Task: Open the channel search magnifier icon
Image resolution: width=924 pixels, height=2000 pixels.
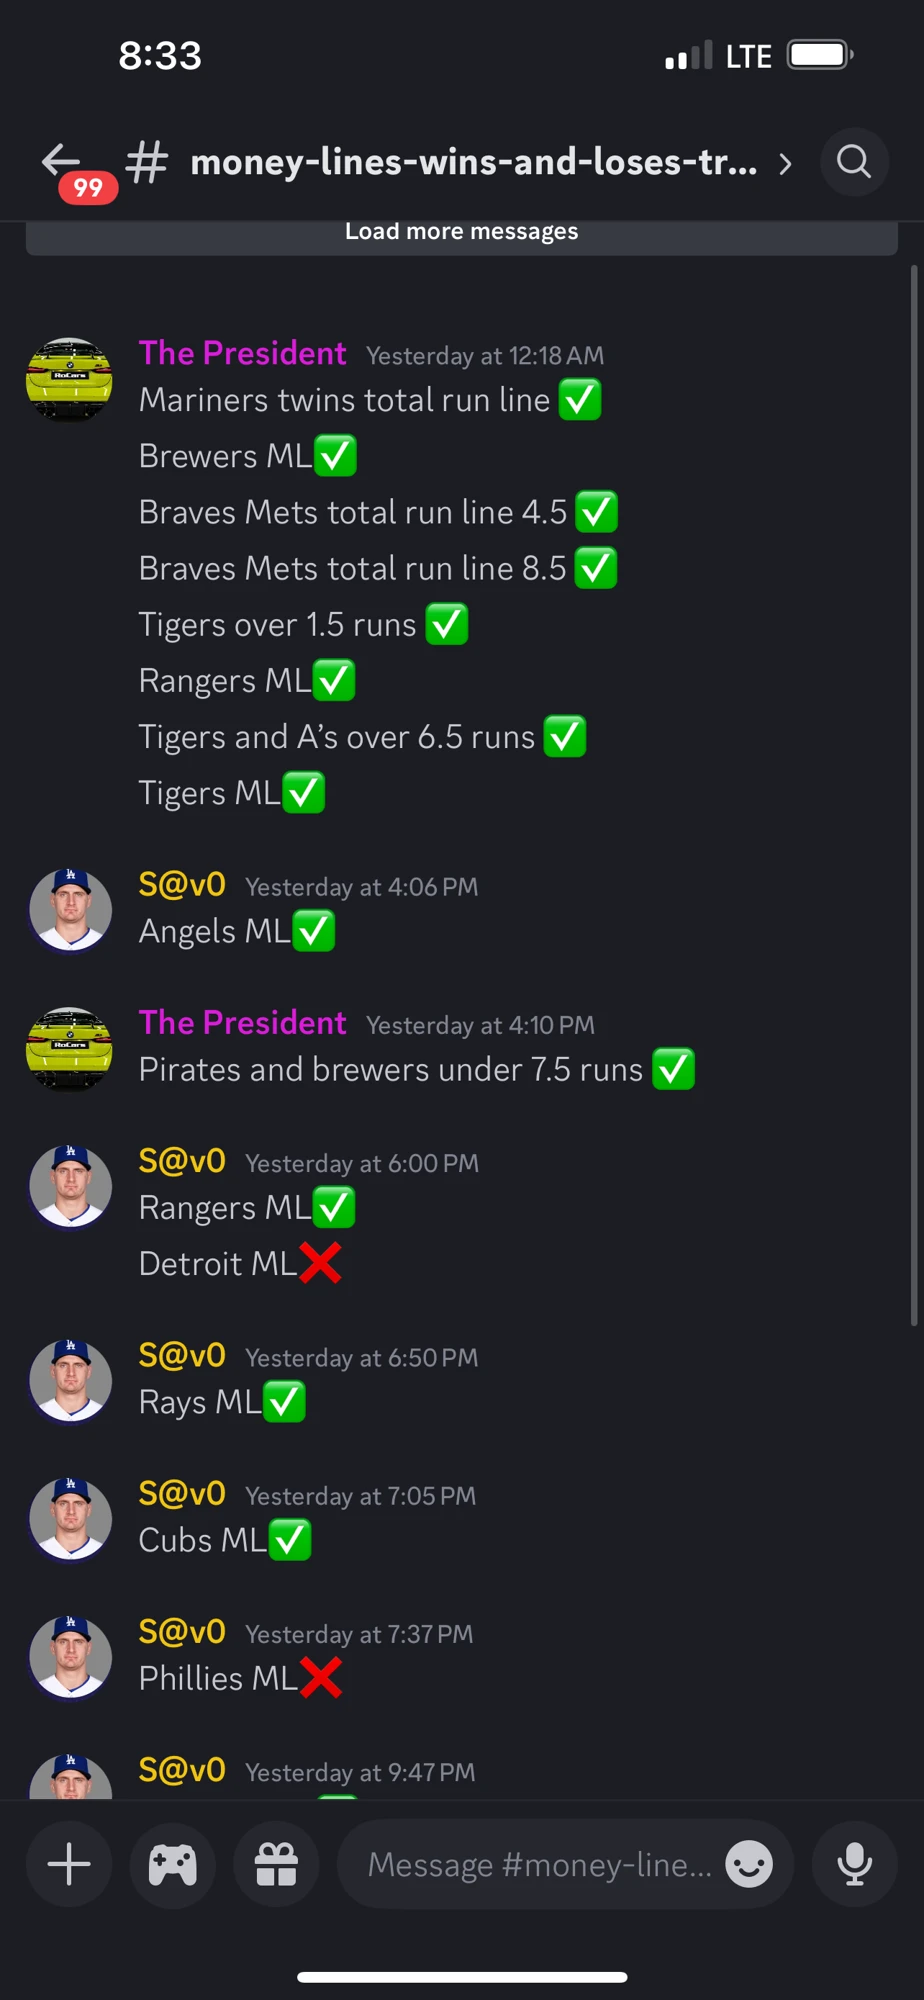Action: point(854,161)
